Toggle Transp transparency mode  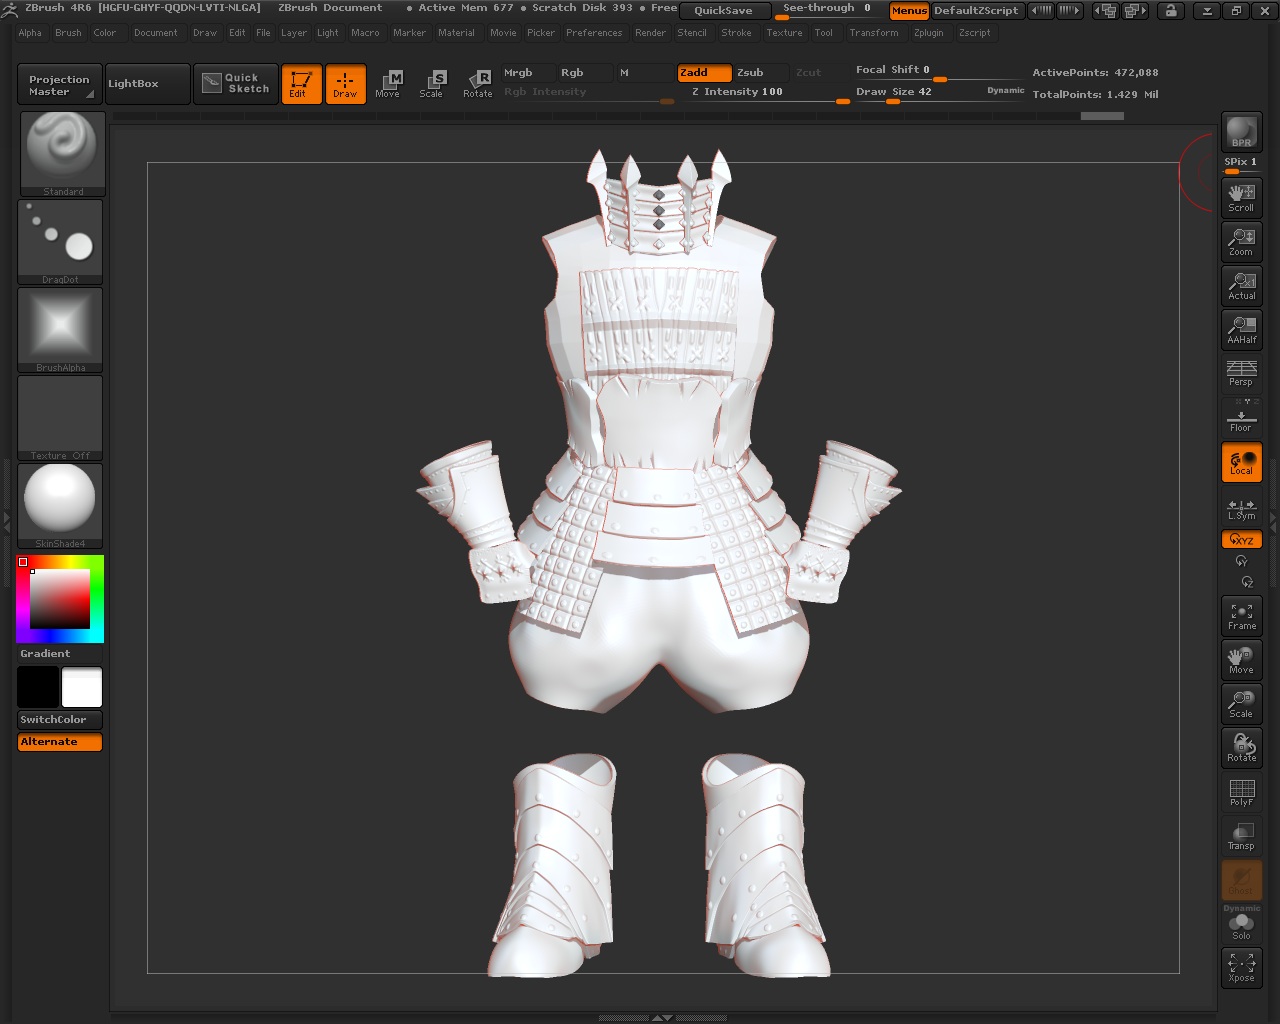pyautogui.click(x=1241, y=836)
